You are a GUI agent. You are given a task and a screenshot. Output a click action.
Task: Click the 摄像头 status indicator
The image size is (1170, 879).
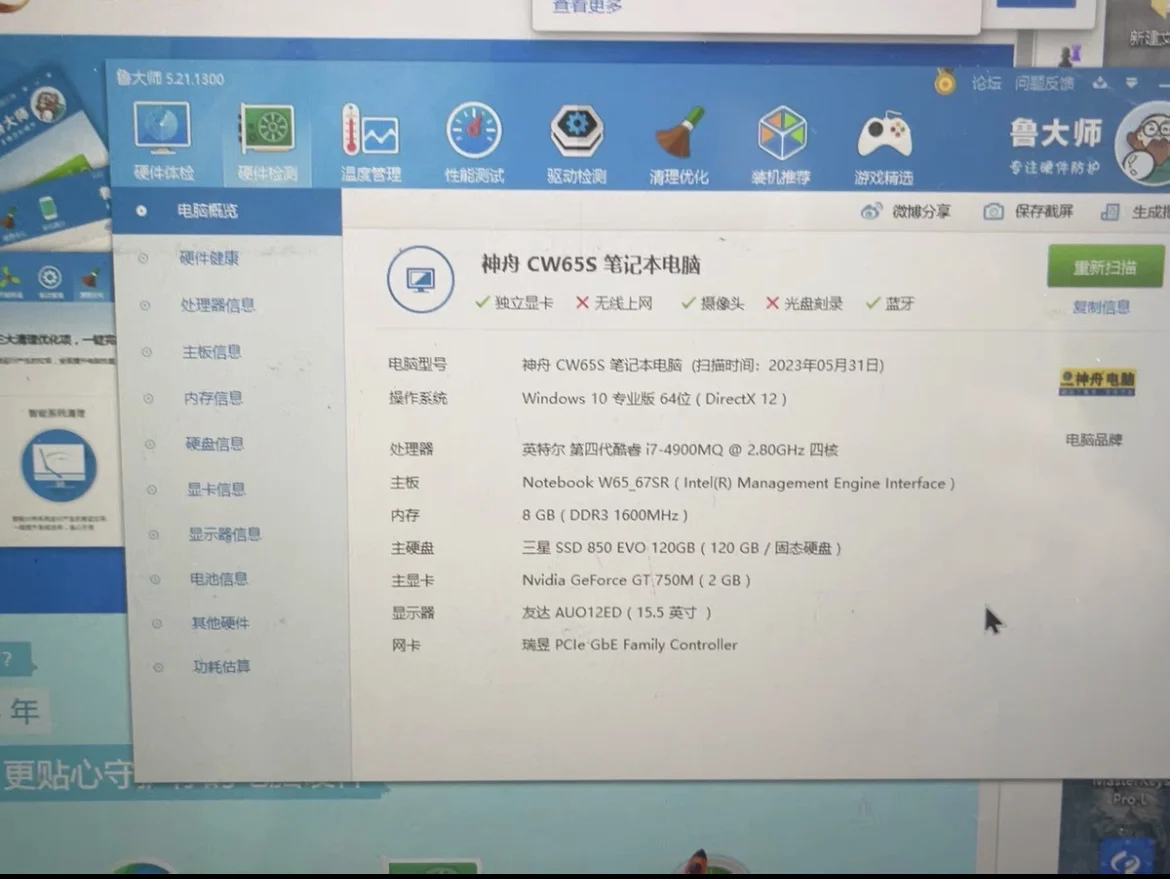pos(713,303)
